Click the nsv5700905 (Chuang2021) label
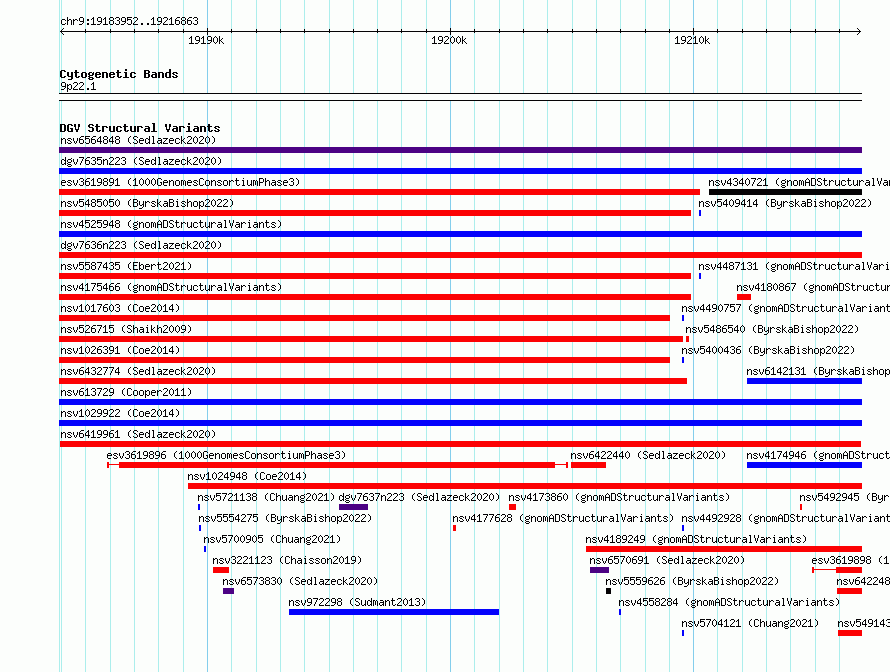Image resolution: width=890 pixels, height=672 pixels. pyautogui.click(x=272, y=539)
